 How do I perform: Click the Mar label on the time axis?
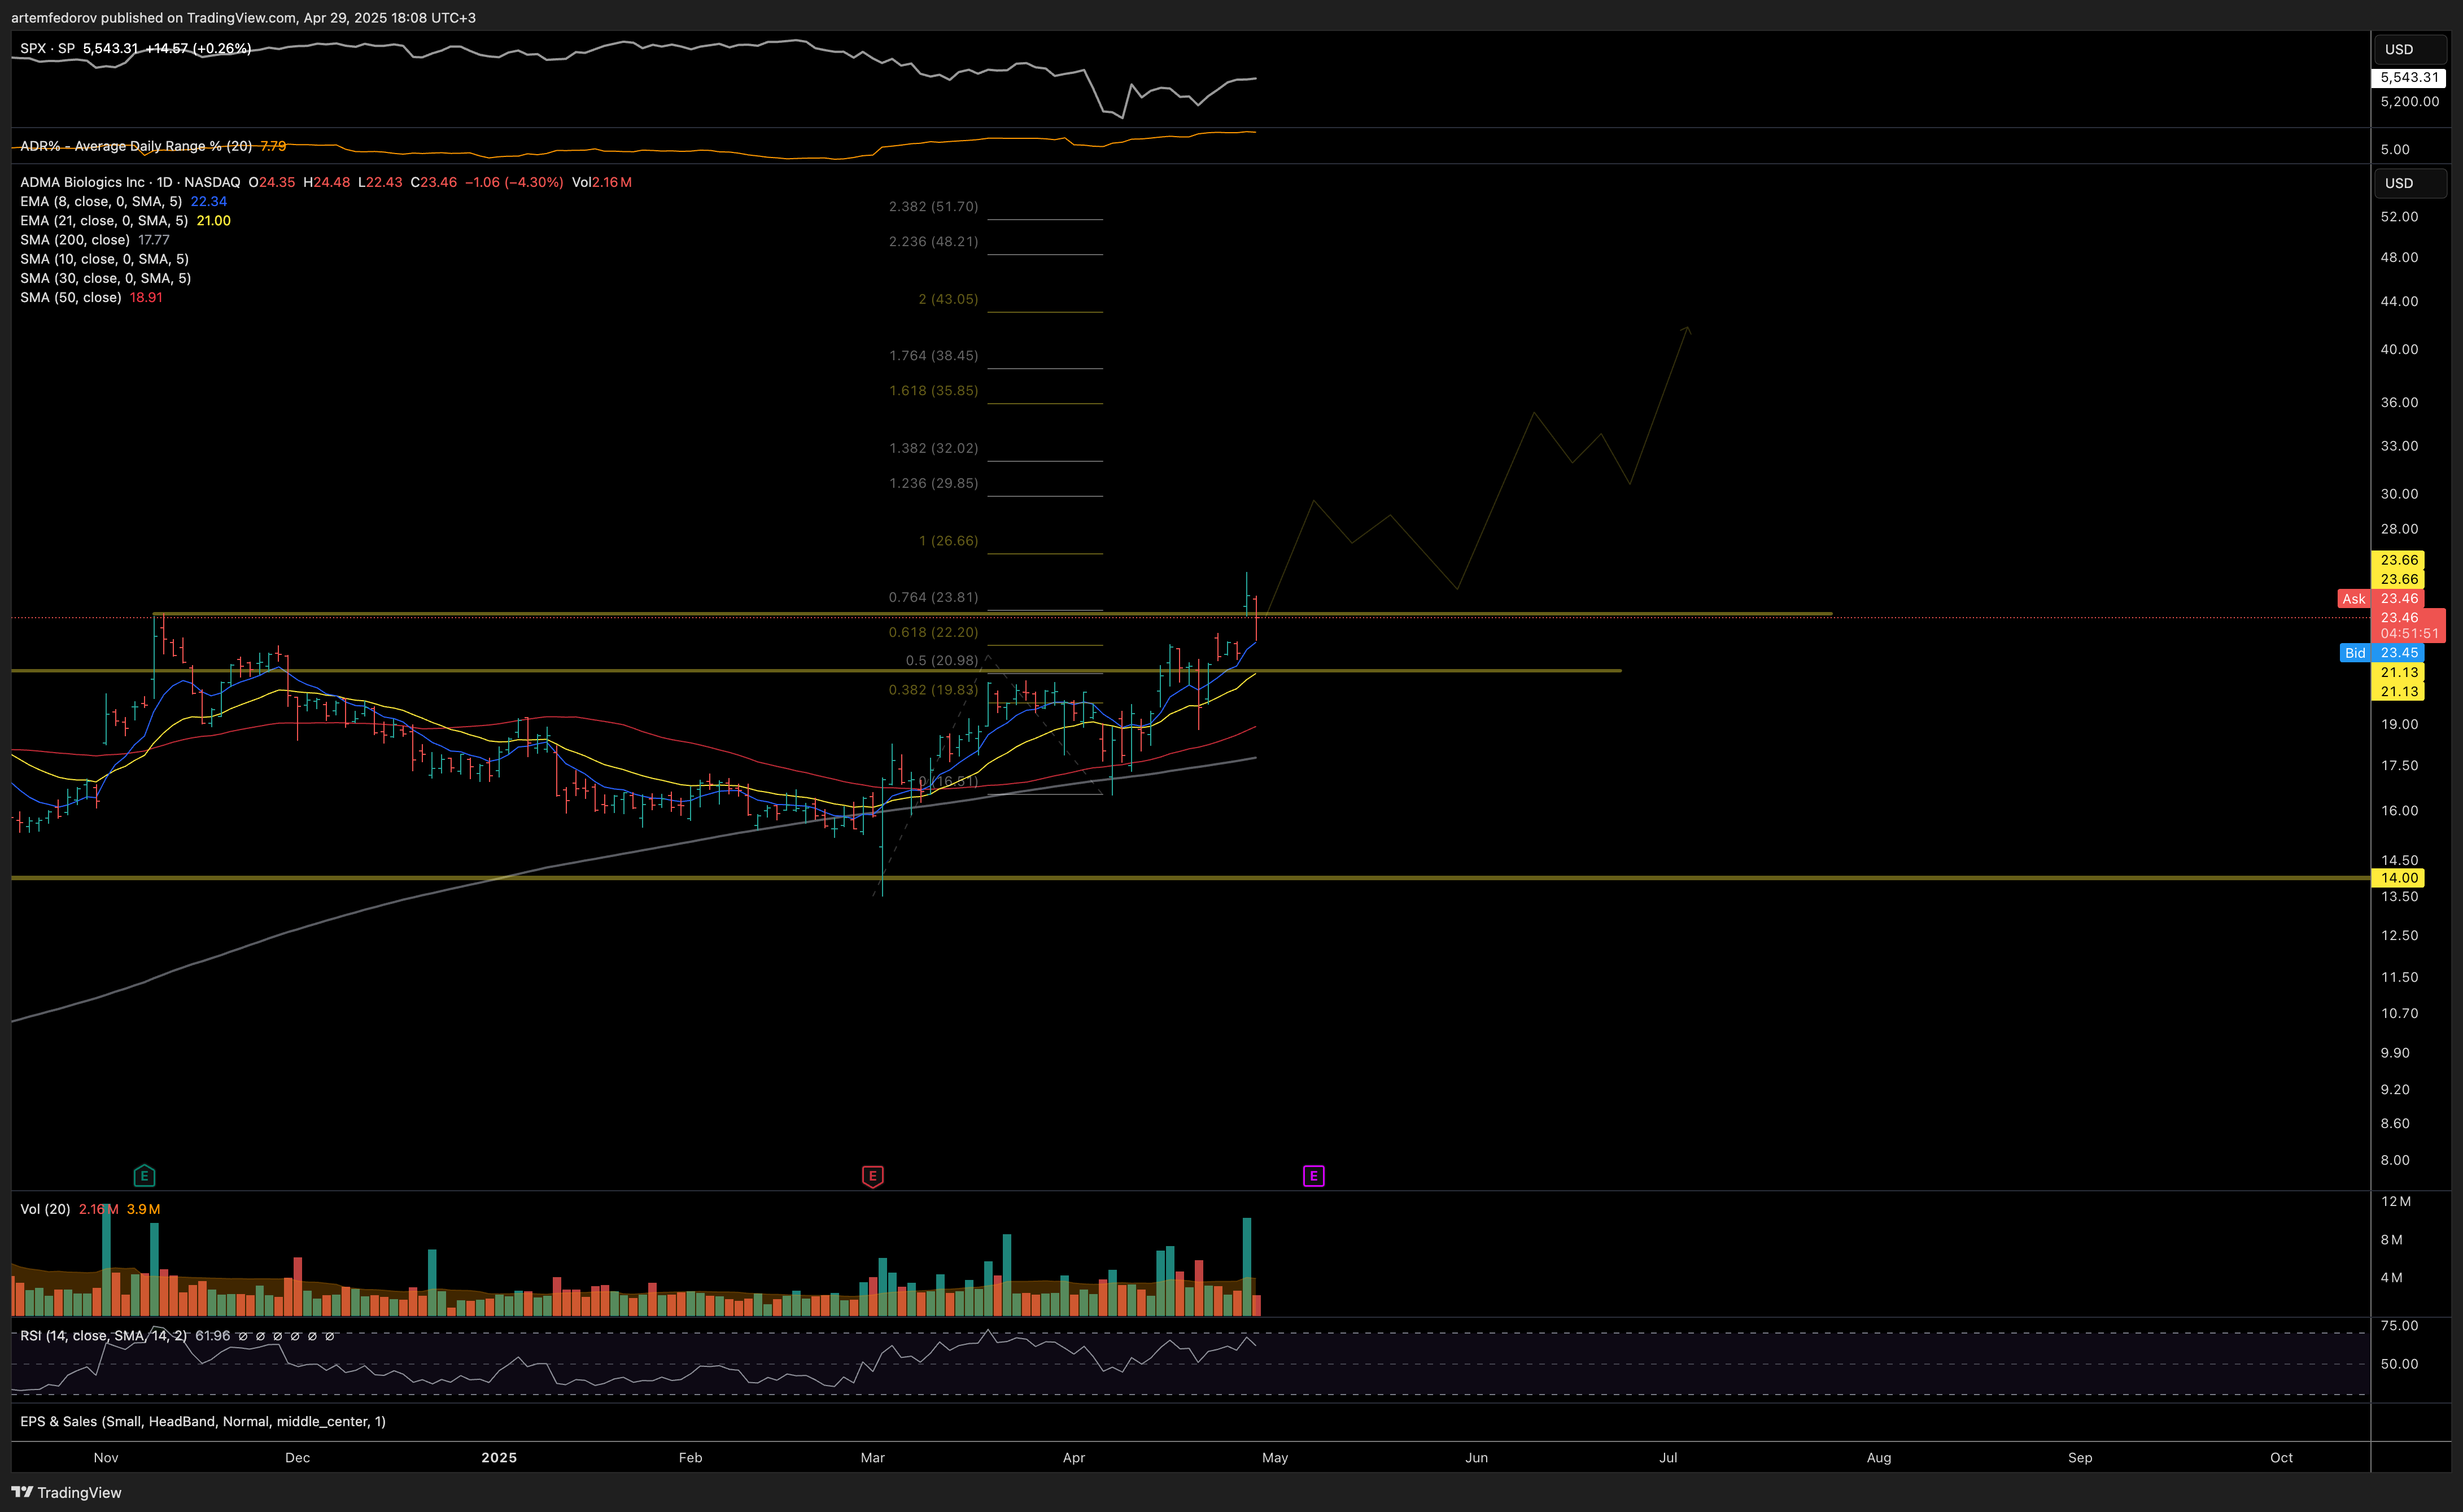(x=872, y=1457)
